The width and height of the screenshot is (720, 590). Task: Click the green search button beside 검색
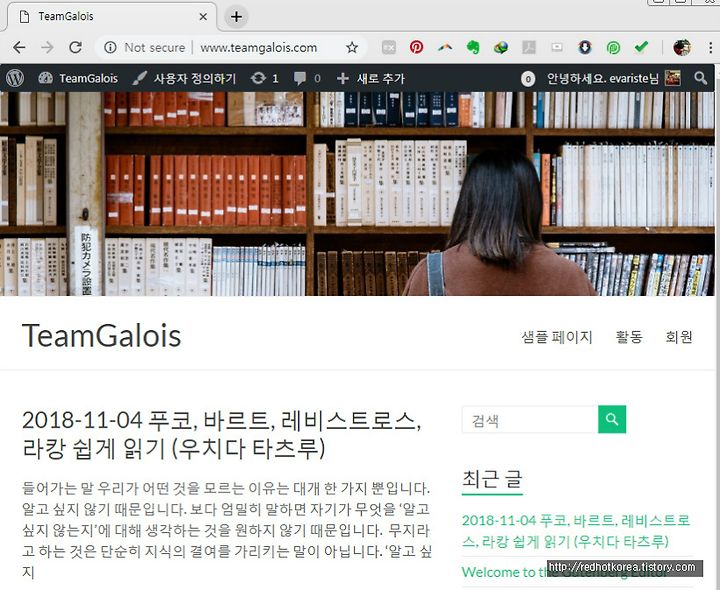(612, 419)
